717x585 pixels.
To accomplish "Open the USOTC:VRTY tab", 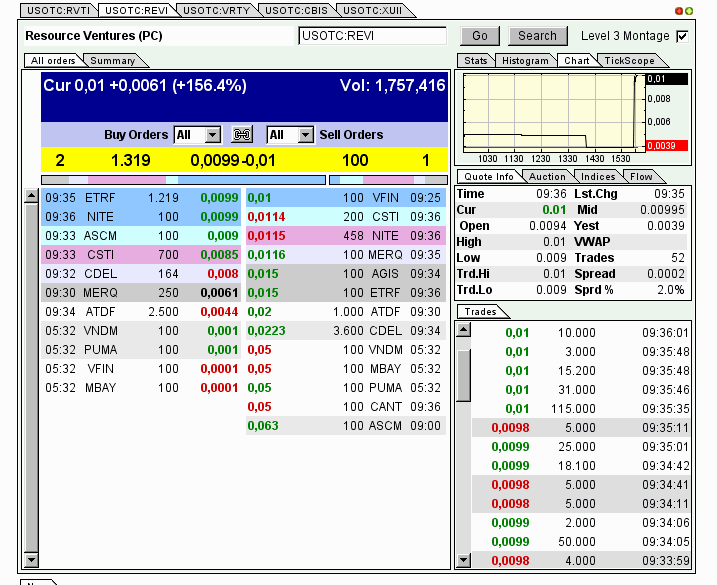I will tap(216, 11).
